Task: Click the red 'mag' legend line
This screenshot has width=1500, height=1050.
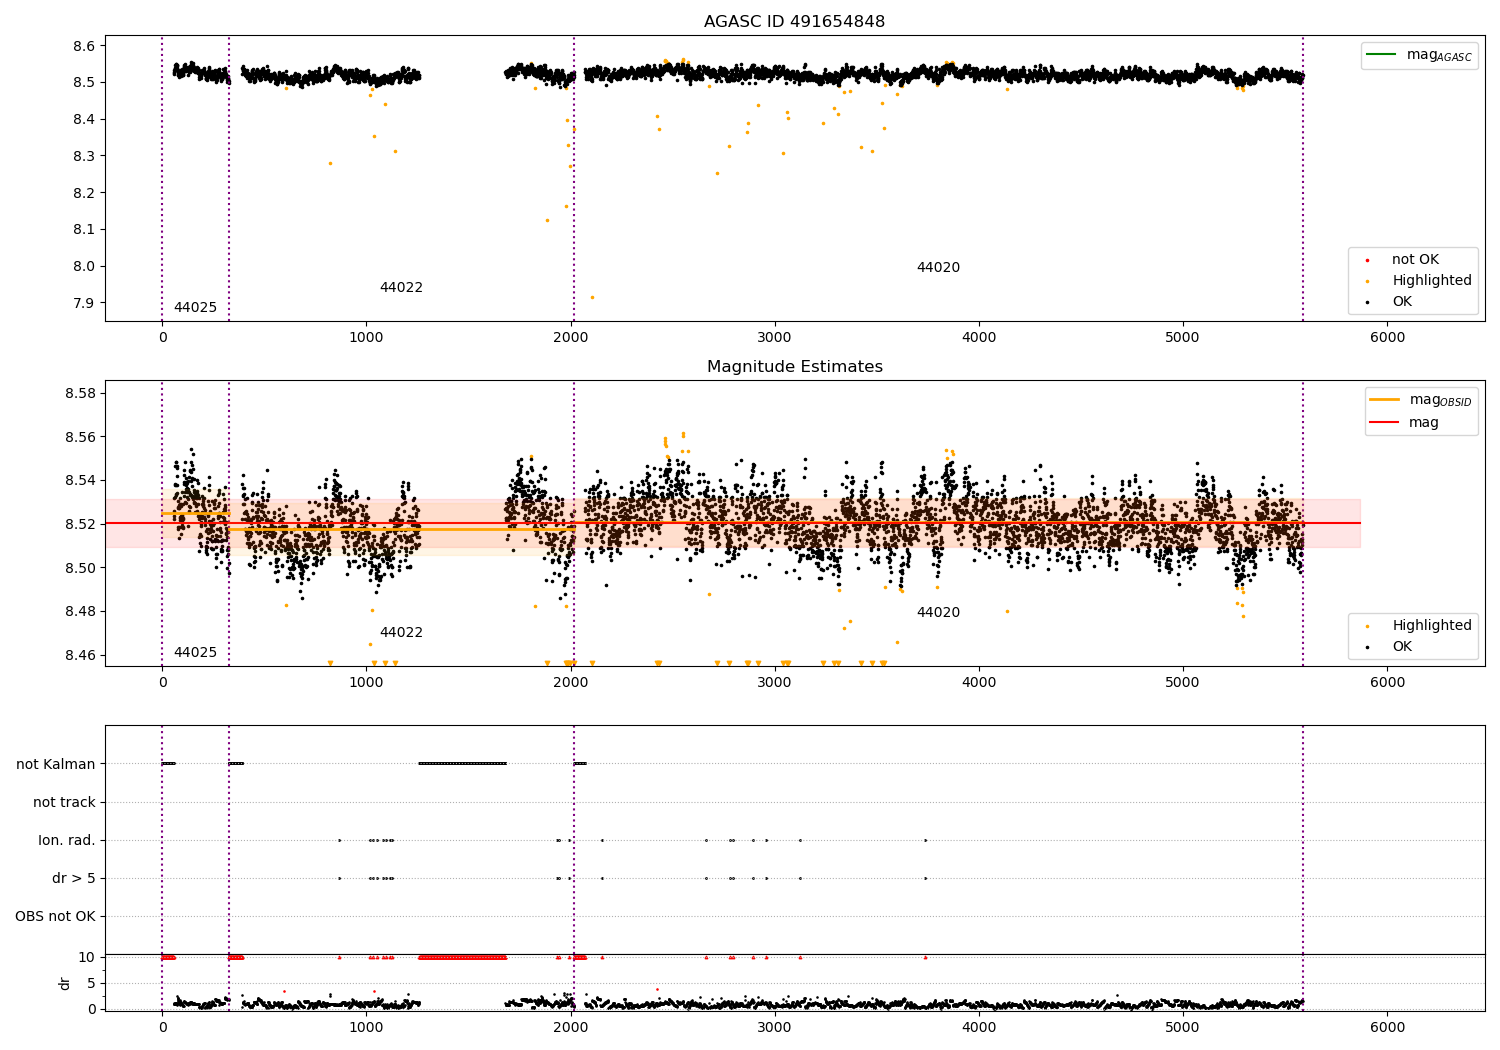Action: (1385, 423)
